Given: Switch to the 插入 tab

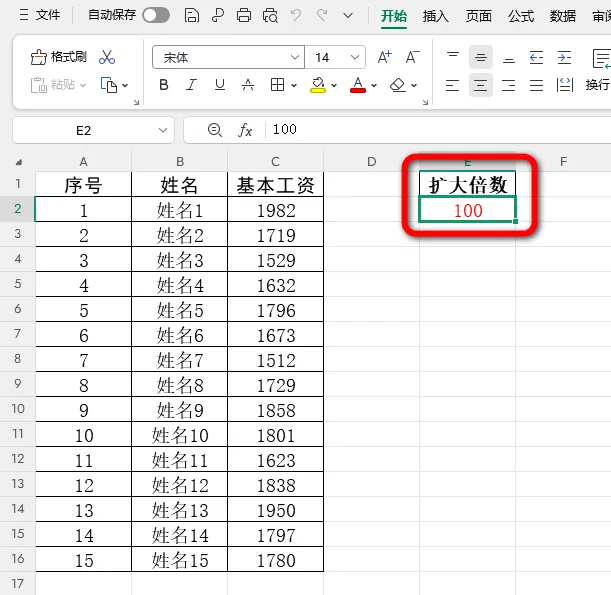Looking at the screenshot, I should tap(436, 16).
